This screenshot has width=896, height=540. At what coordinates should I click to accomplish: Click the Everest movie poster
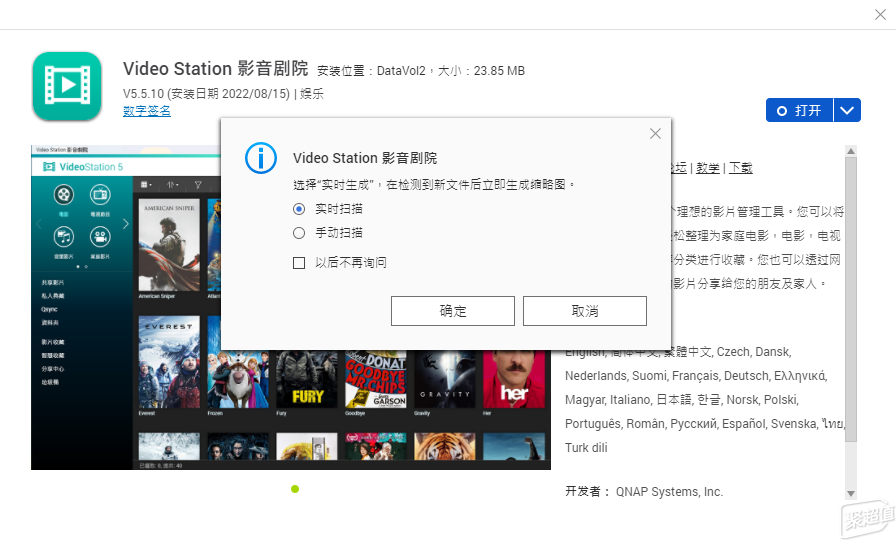[x=169, y=362]
